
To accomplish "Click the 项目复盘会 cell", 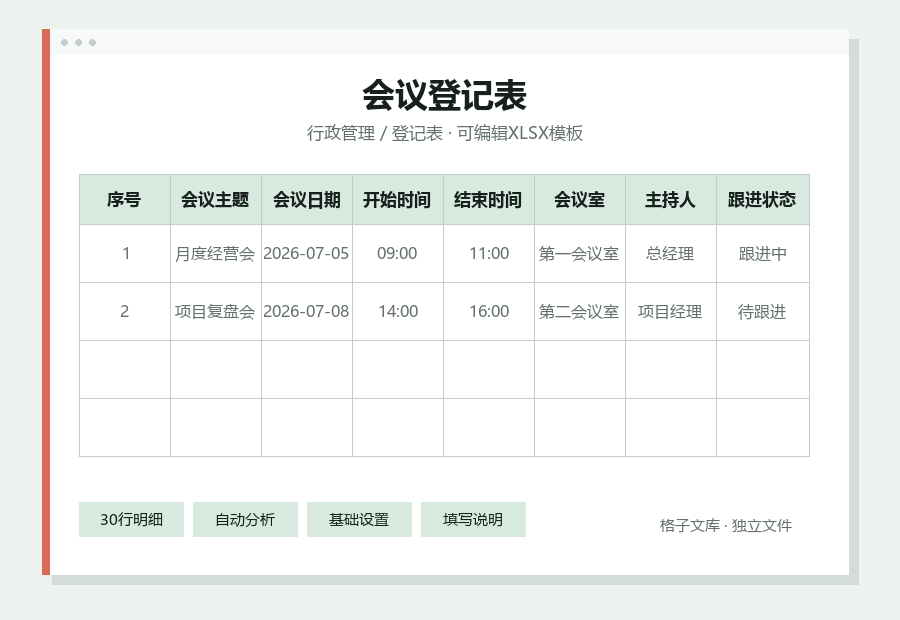I will (x=216, y=312).
